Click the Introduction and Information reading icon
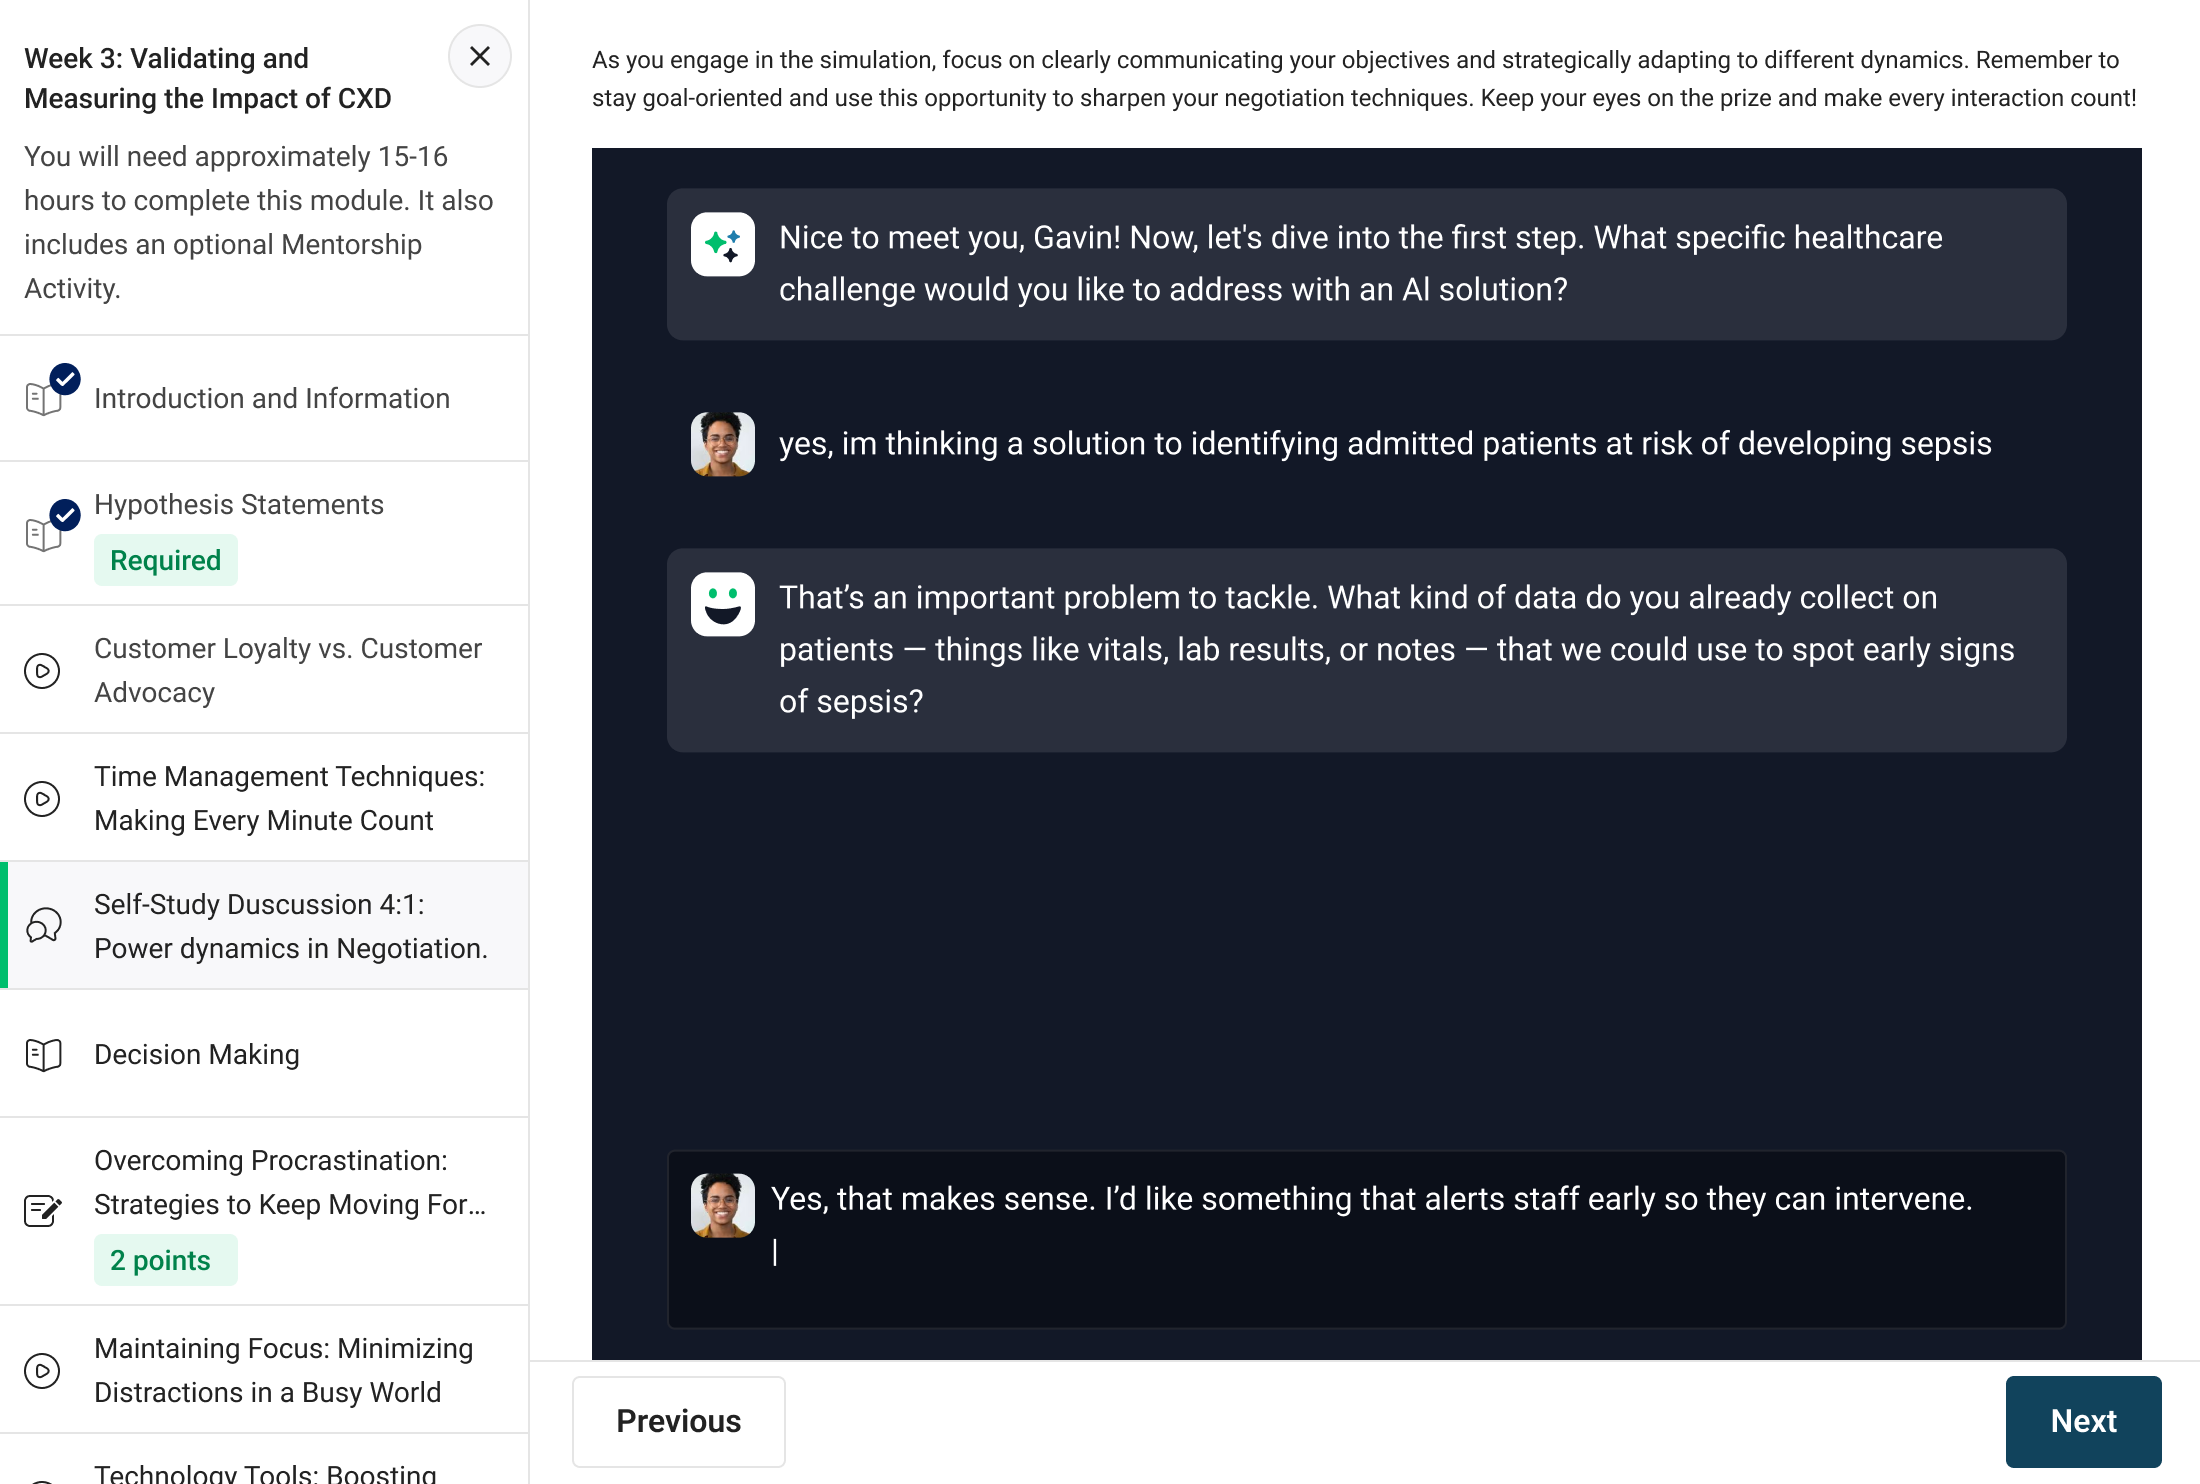Screen dimensions: 2200x1484 (45, 398)
